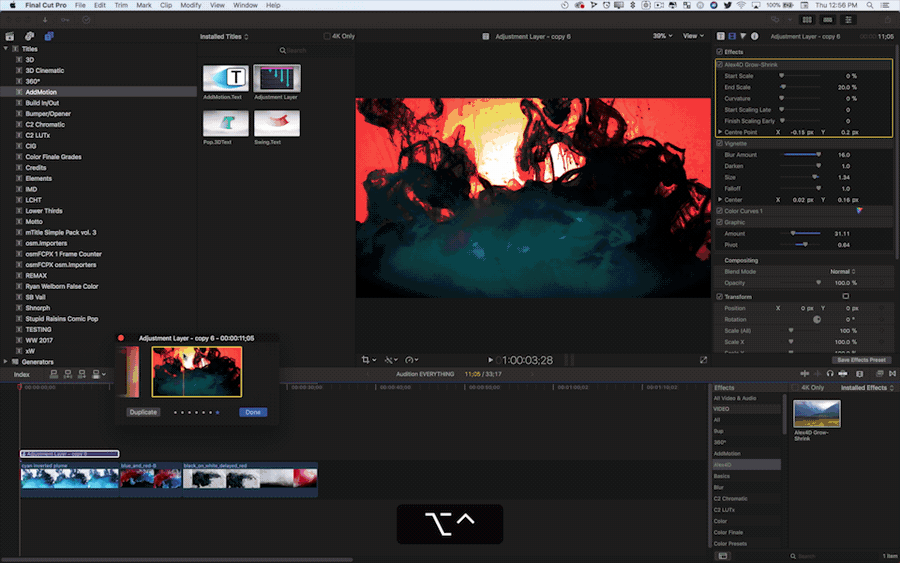Viewport: 900px width, 563px height.
Task: Expand the Vignette Center parameter triangle
Action: click(720, 200)
